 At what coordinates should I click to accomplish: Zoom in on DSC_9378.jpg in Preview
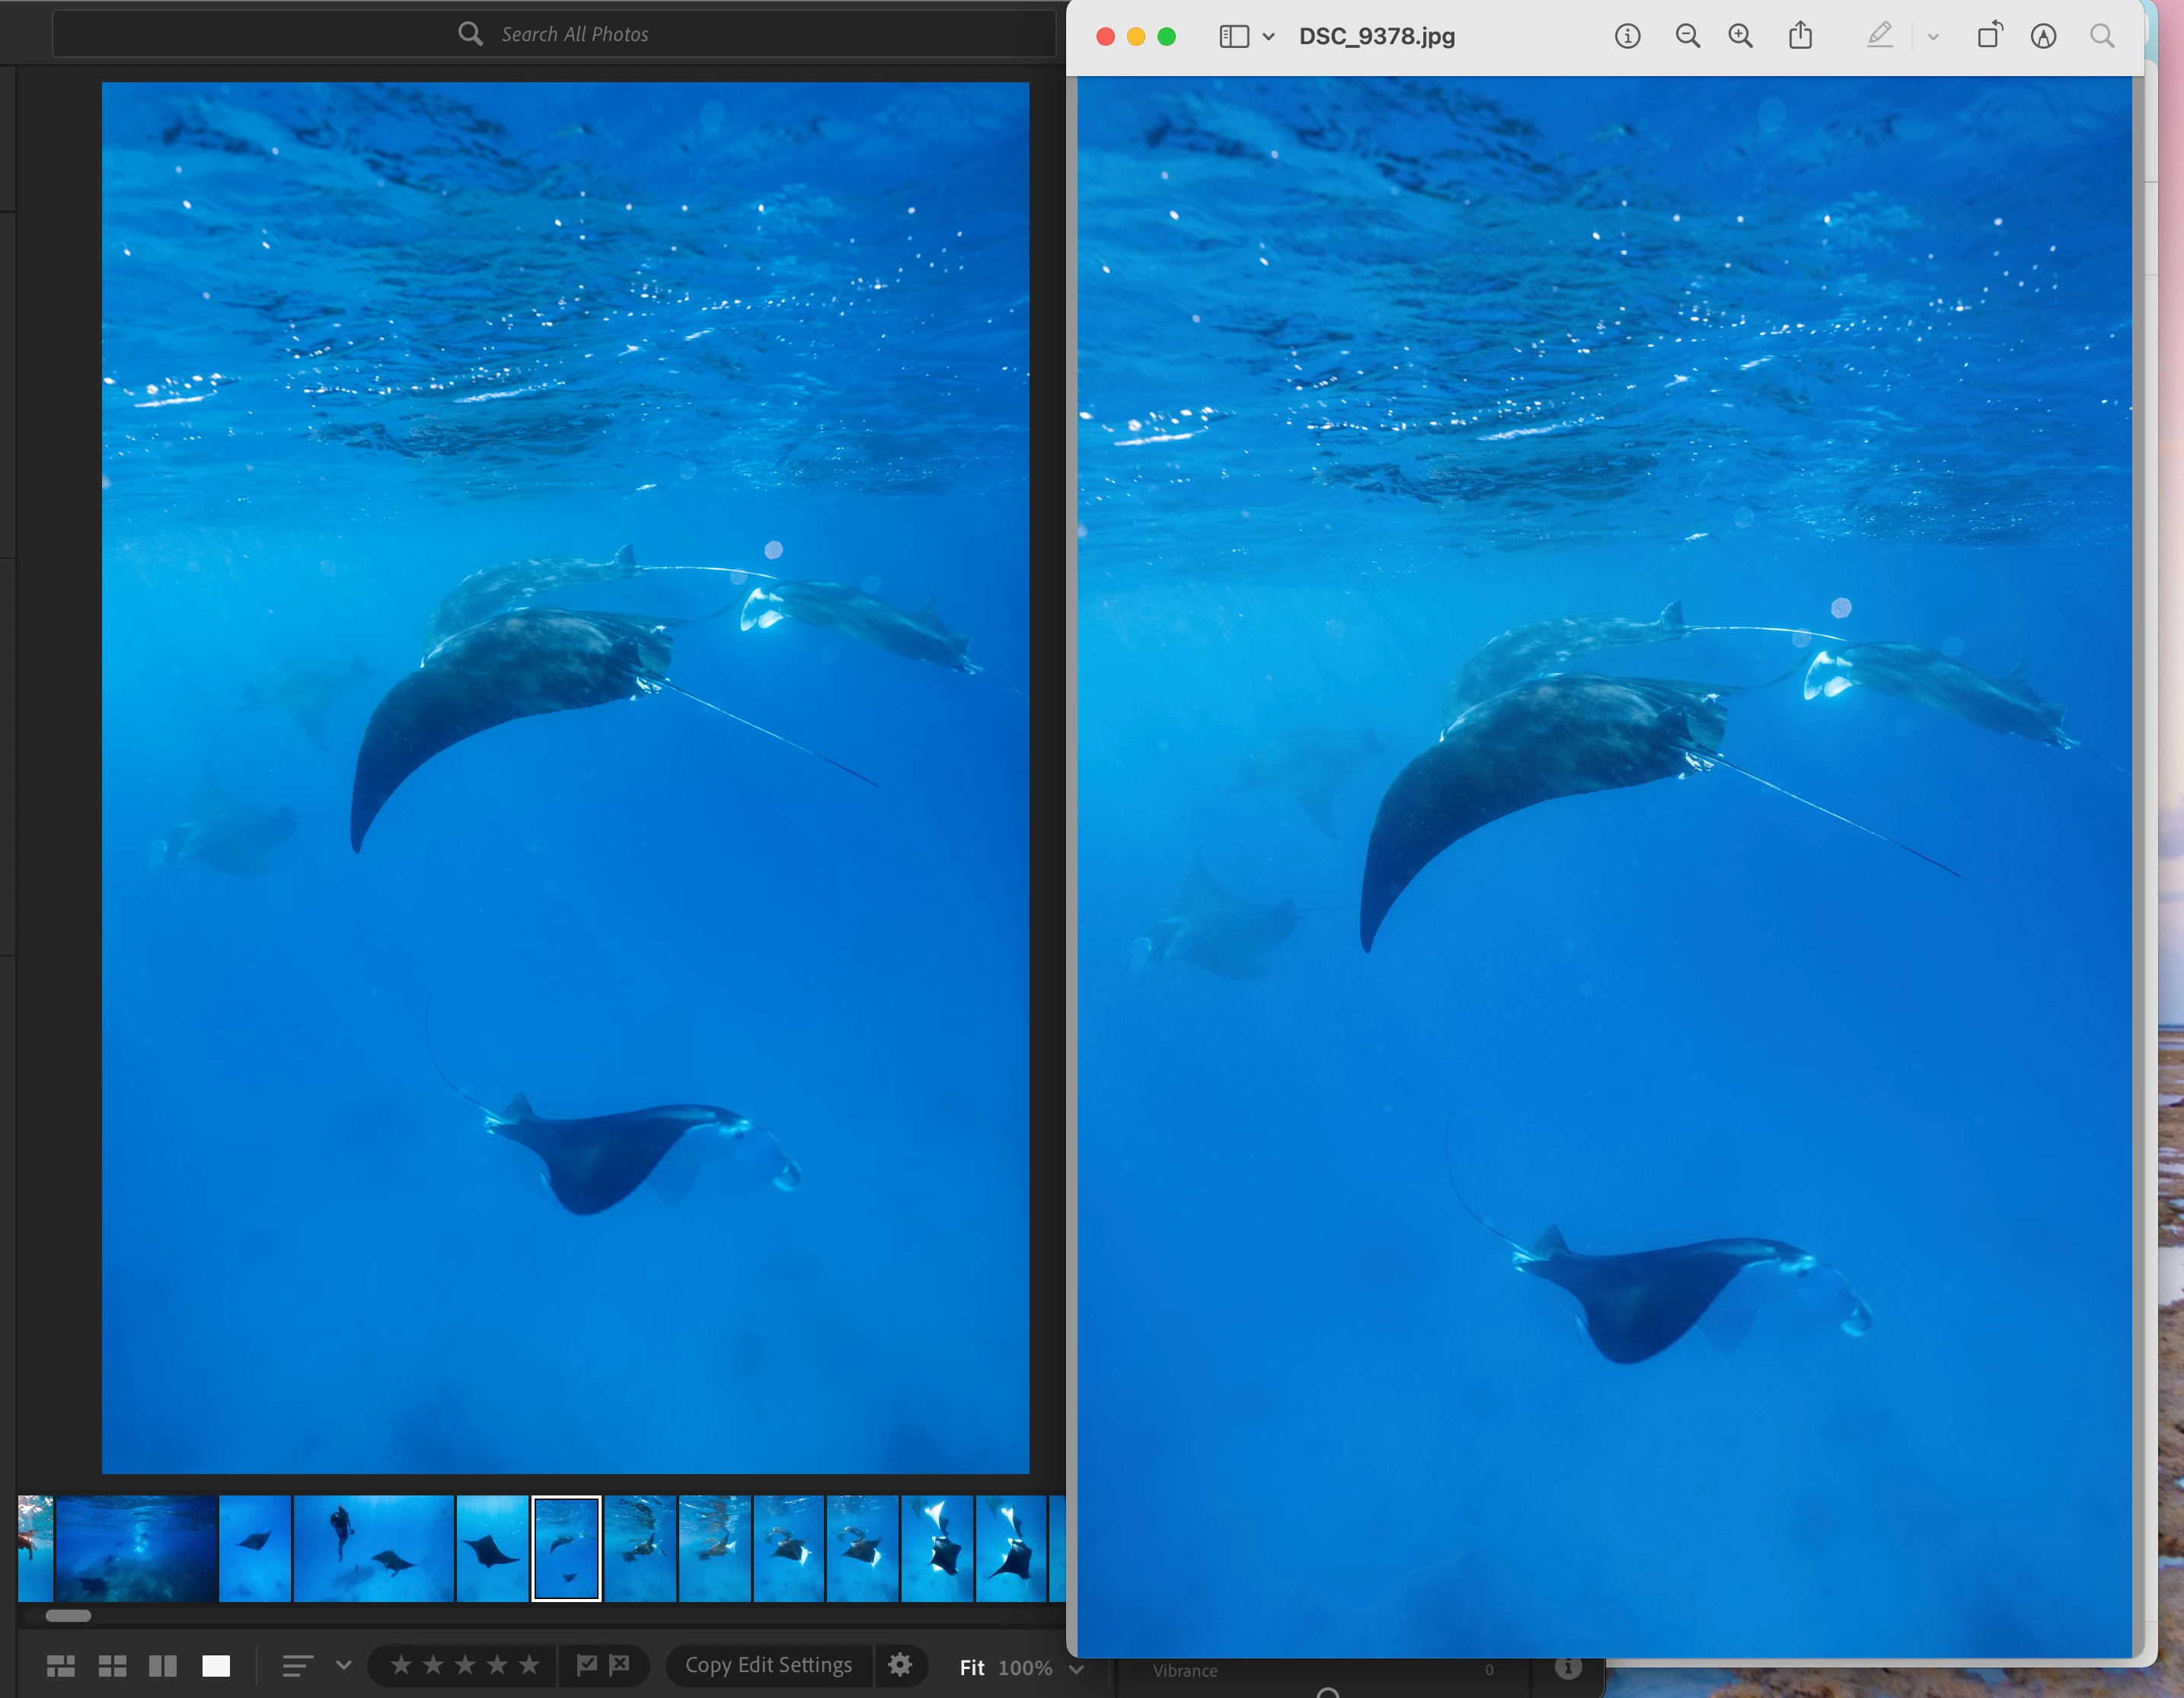point(1741,36)
